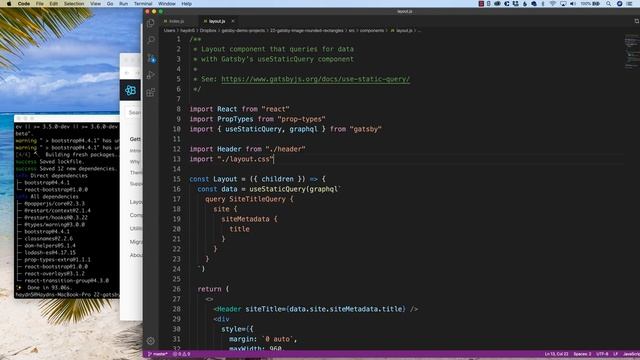Viewport: 640px width, 360px height.
Task: Open the Terminal menu
Action: (143, 4)
